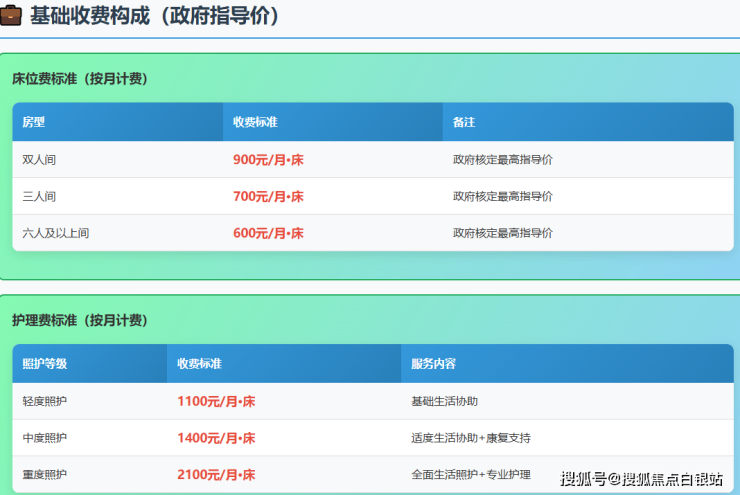Click the 备注 column header

click(463, 122)
